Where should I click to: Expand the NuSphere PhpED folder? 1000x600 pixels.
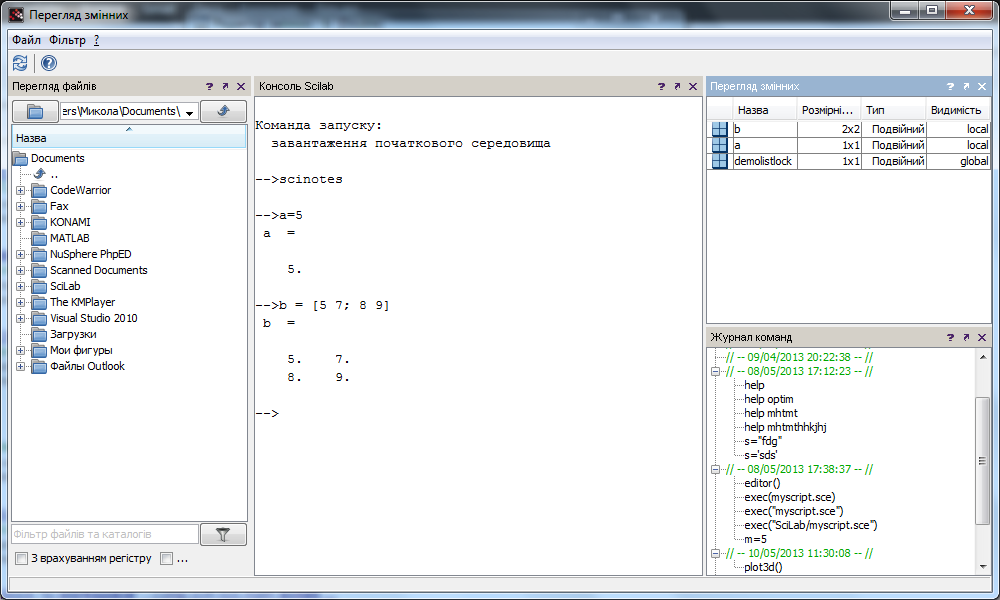pyautogui.click(x=20, y=254)
